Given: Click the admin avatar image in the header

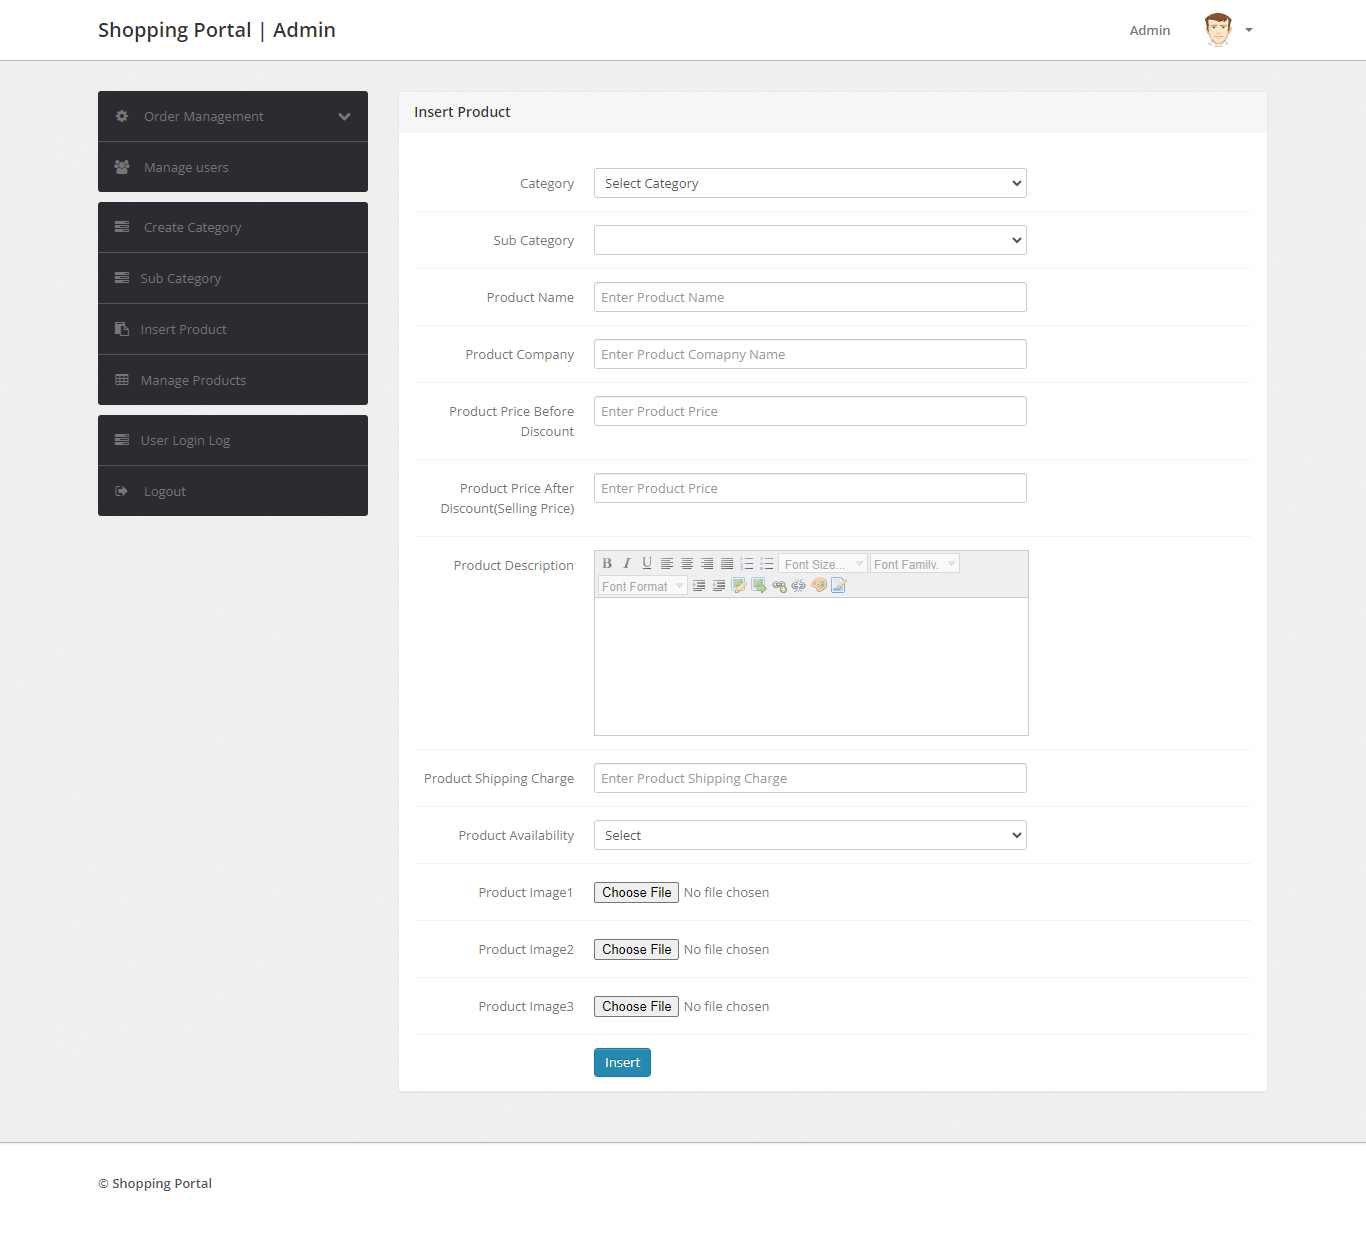Looking at the screenshot, I should coord(1217,29).
